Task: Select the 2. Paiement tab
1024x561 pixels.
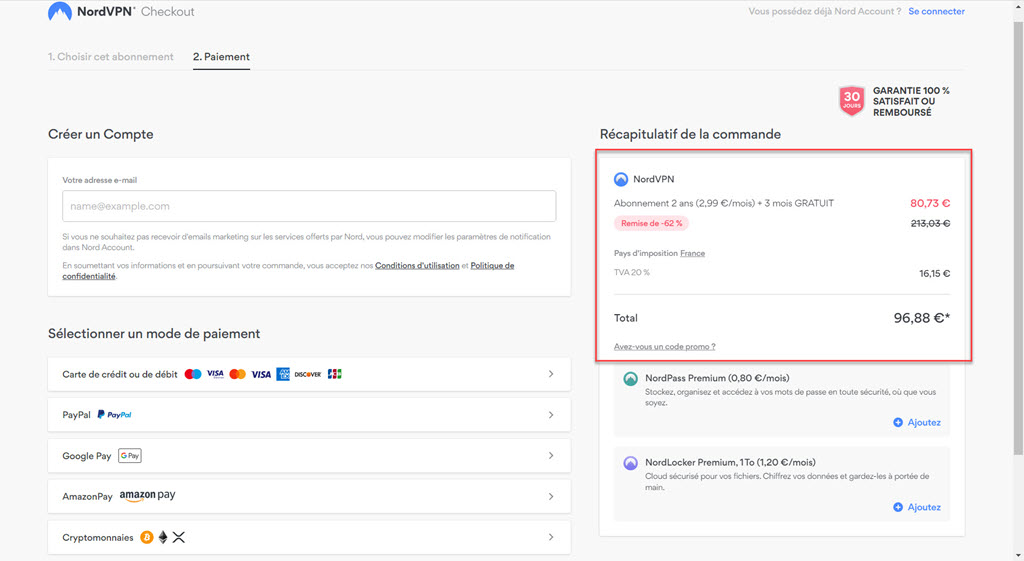Action: pos(221,57)
